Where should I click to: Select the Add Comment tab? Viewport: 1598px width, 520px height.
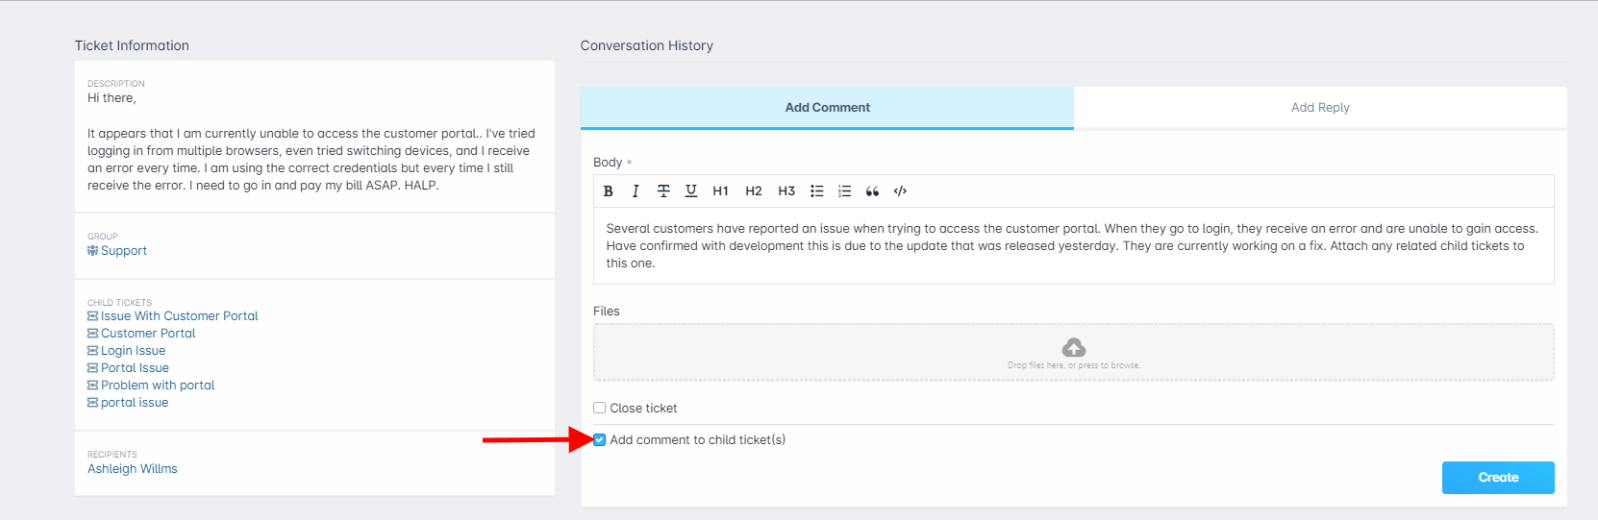(827, 107)
